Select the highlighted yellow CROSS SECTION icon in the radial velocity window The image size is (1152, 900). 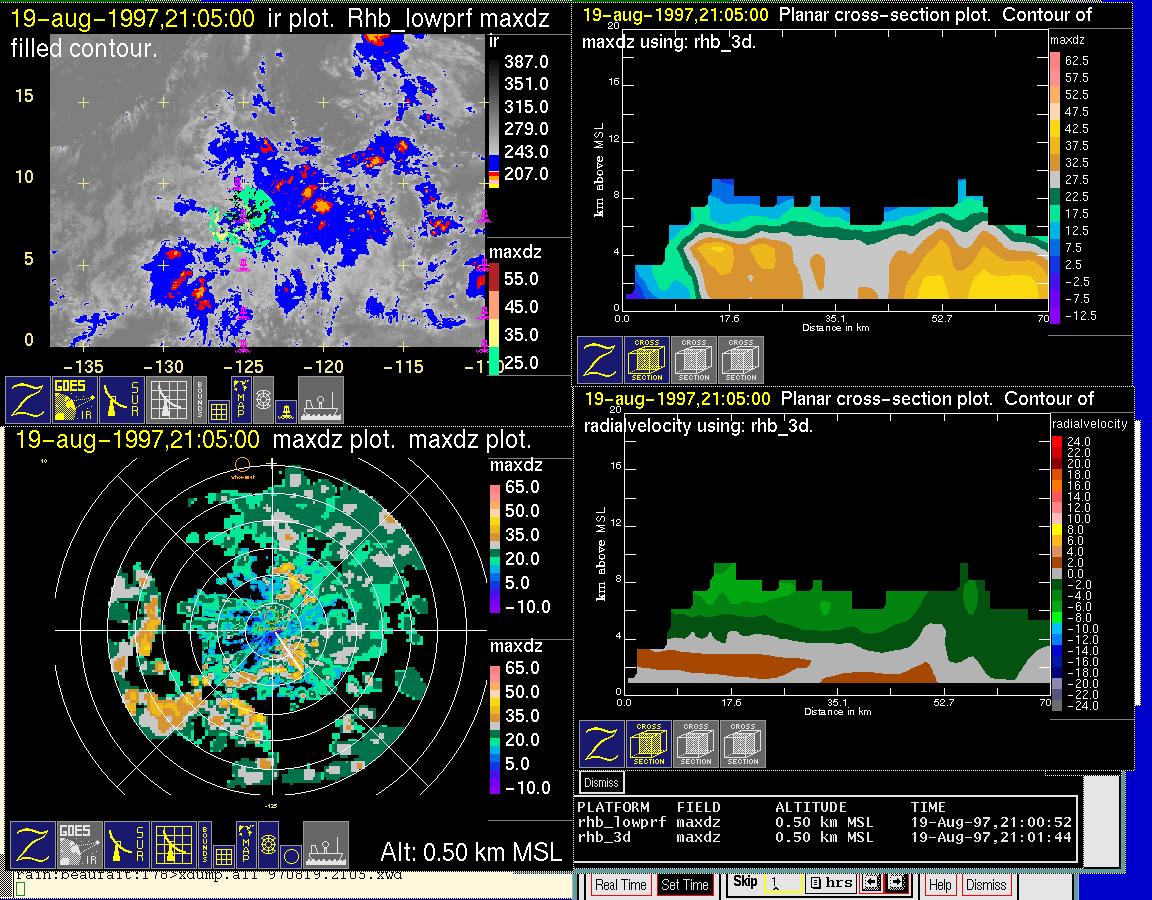click(649, 745)
